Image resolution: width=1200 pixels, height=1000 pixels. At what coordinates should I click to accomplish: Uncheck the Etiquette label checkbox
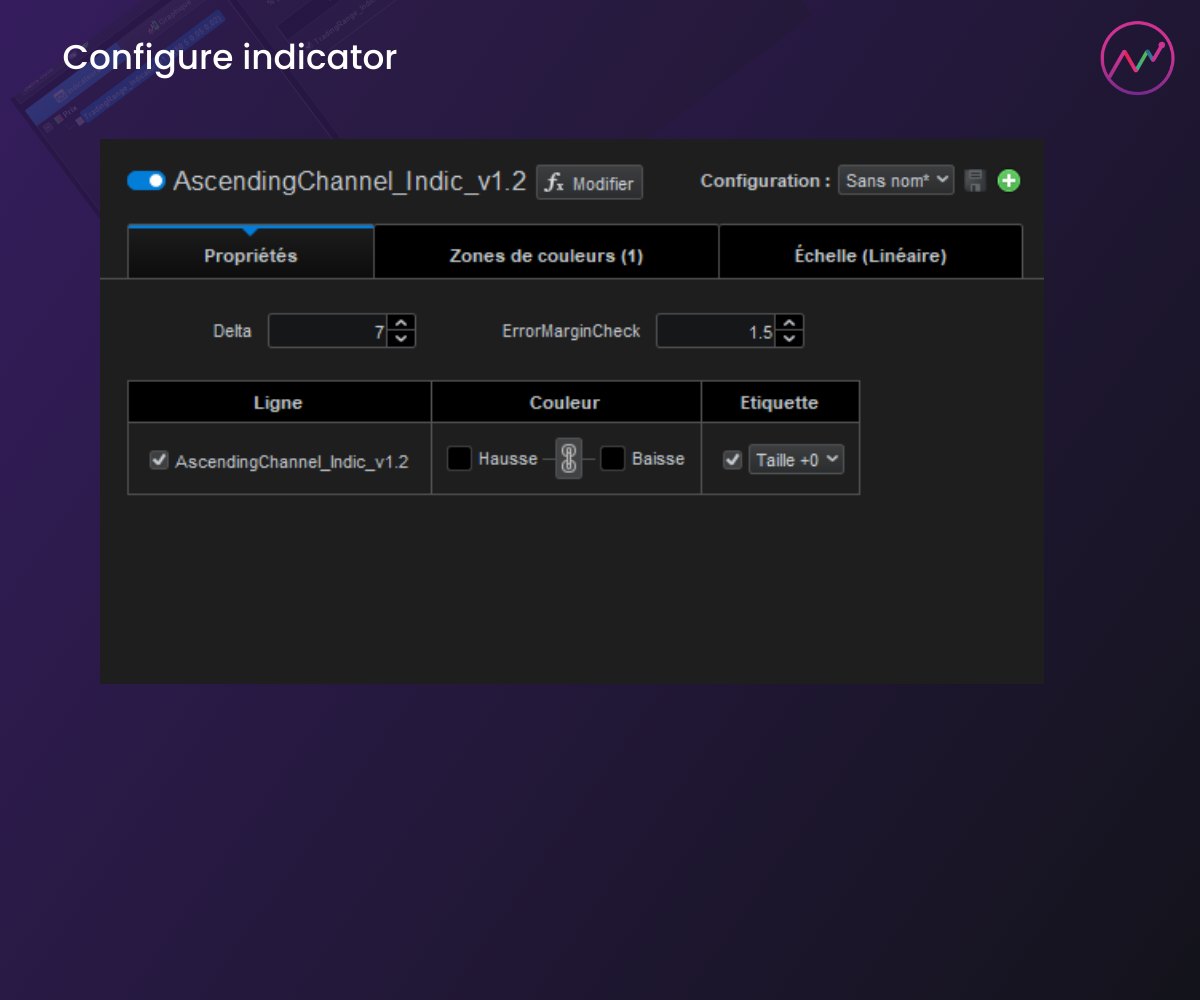click(x=733, y=460)
